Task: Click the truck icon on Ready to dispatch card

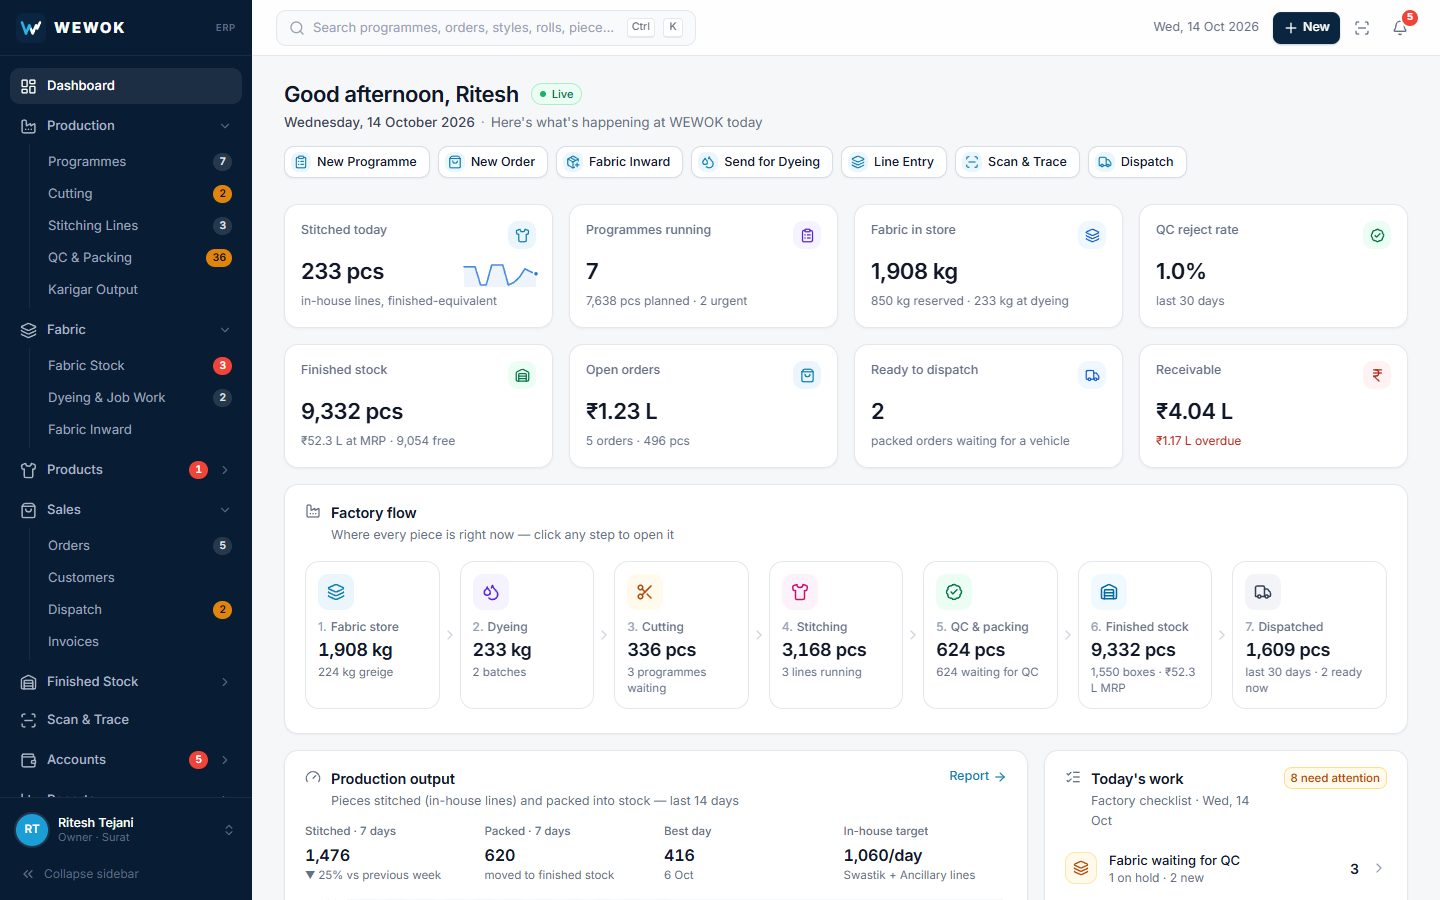Action: point(1092,375)
